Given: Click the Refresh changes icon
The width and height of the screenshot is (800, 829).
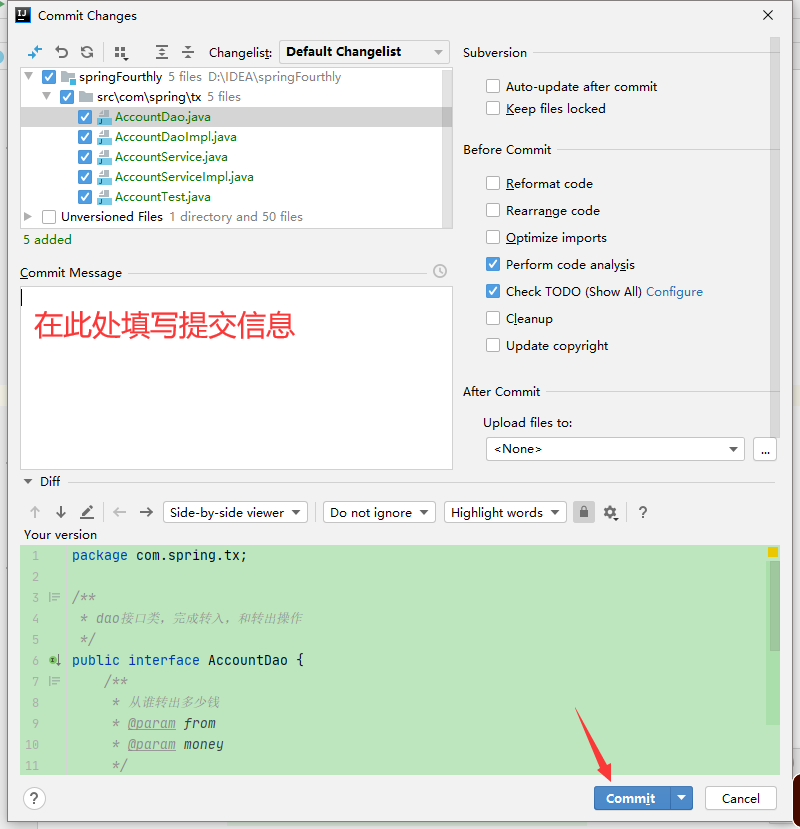Looking at the screenshot, I should pyautogui.click(x=87, y=52).
